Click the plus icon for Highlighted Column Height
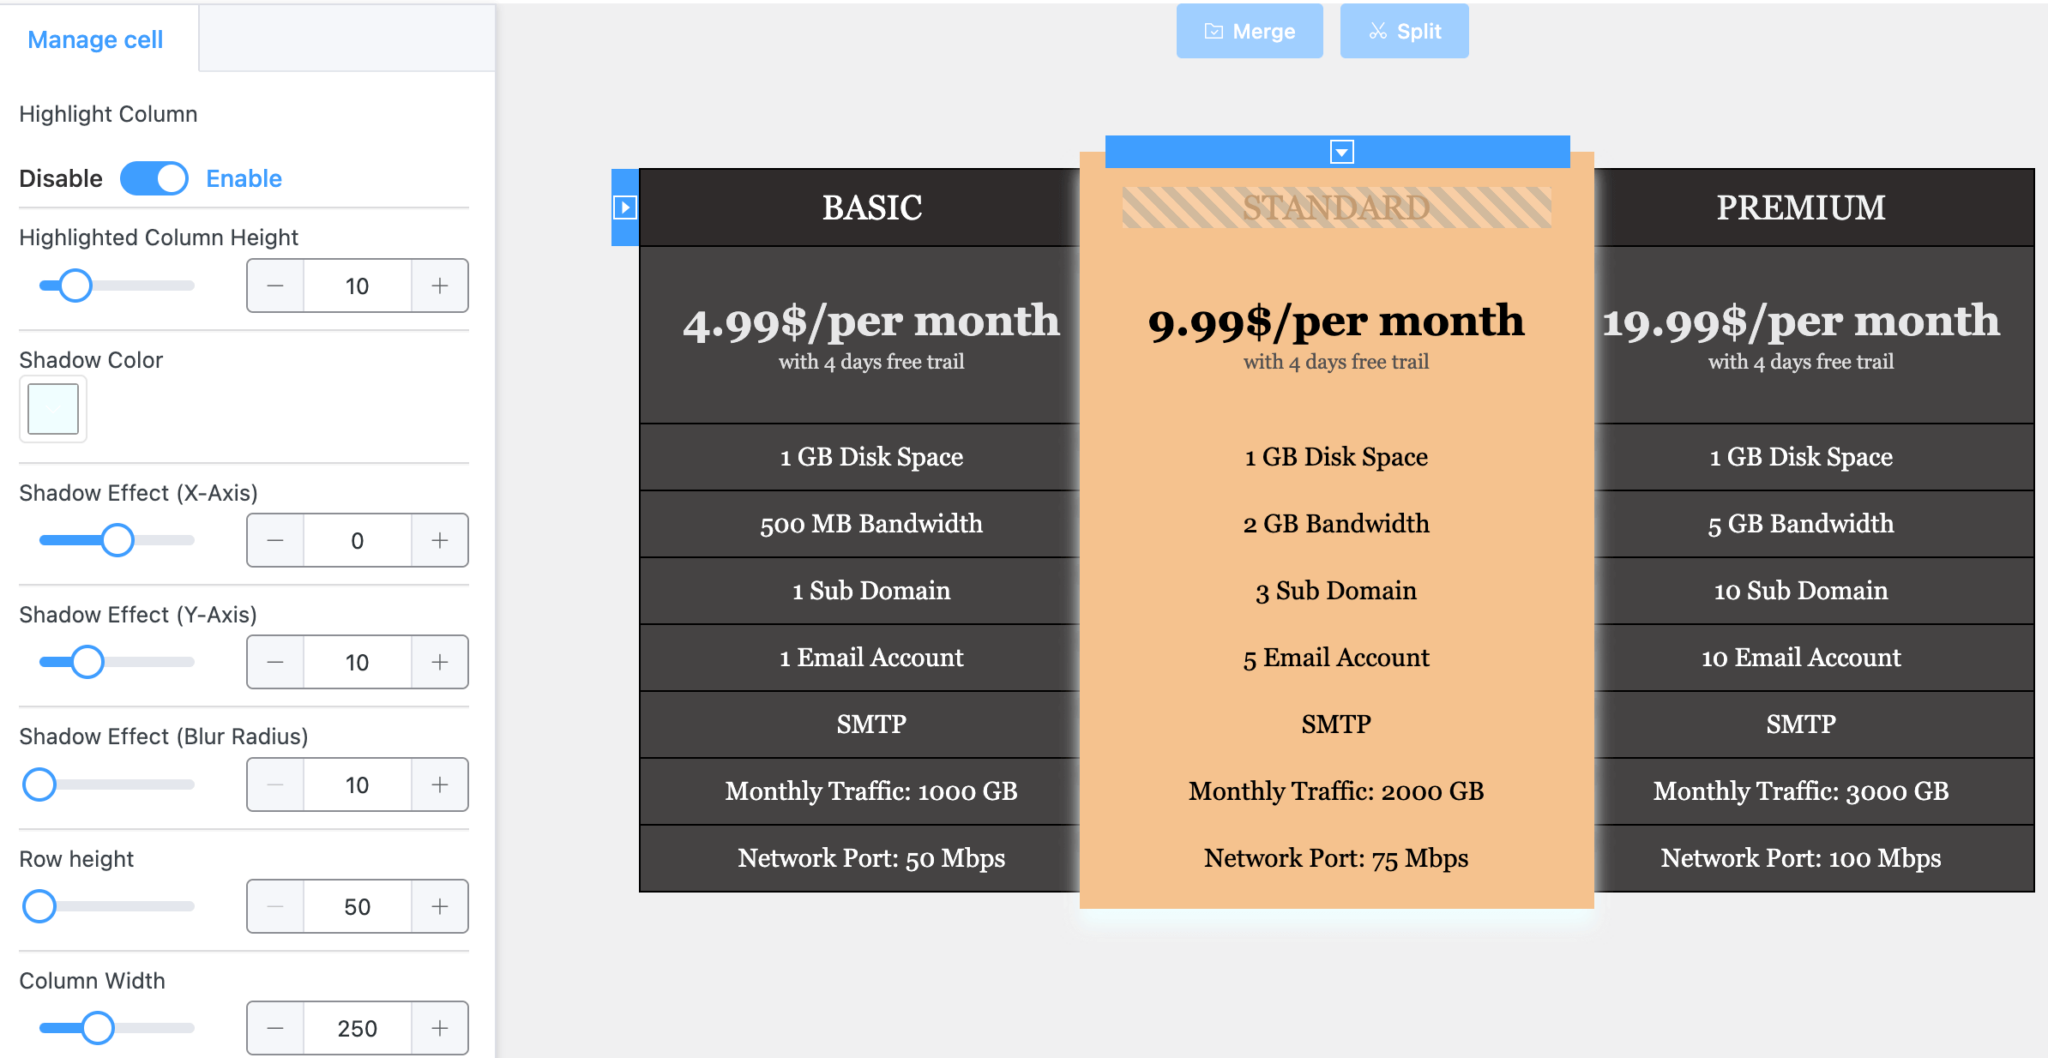Screen dimensions: 2048x1058 (x=439, y=286)
